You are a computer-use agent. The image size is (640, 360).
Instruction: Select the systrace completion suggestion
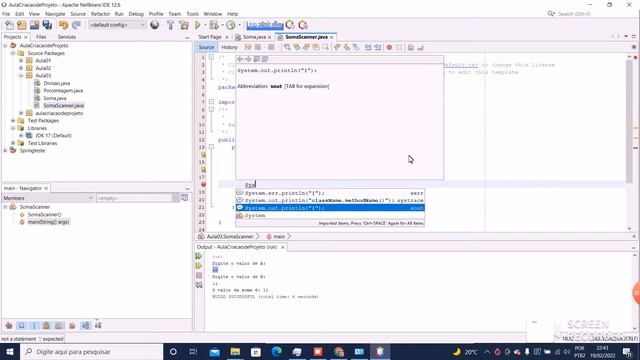pos(330,200)
